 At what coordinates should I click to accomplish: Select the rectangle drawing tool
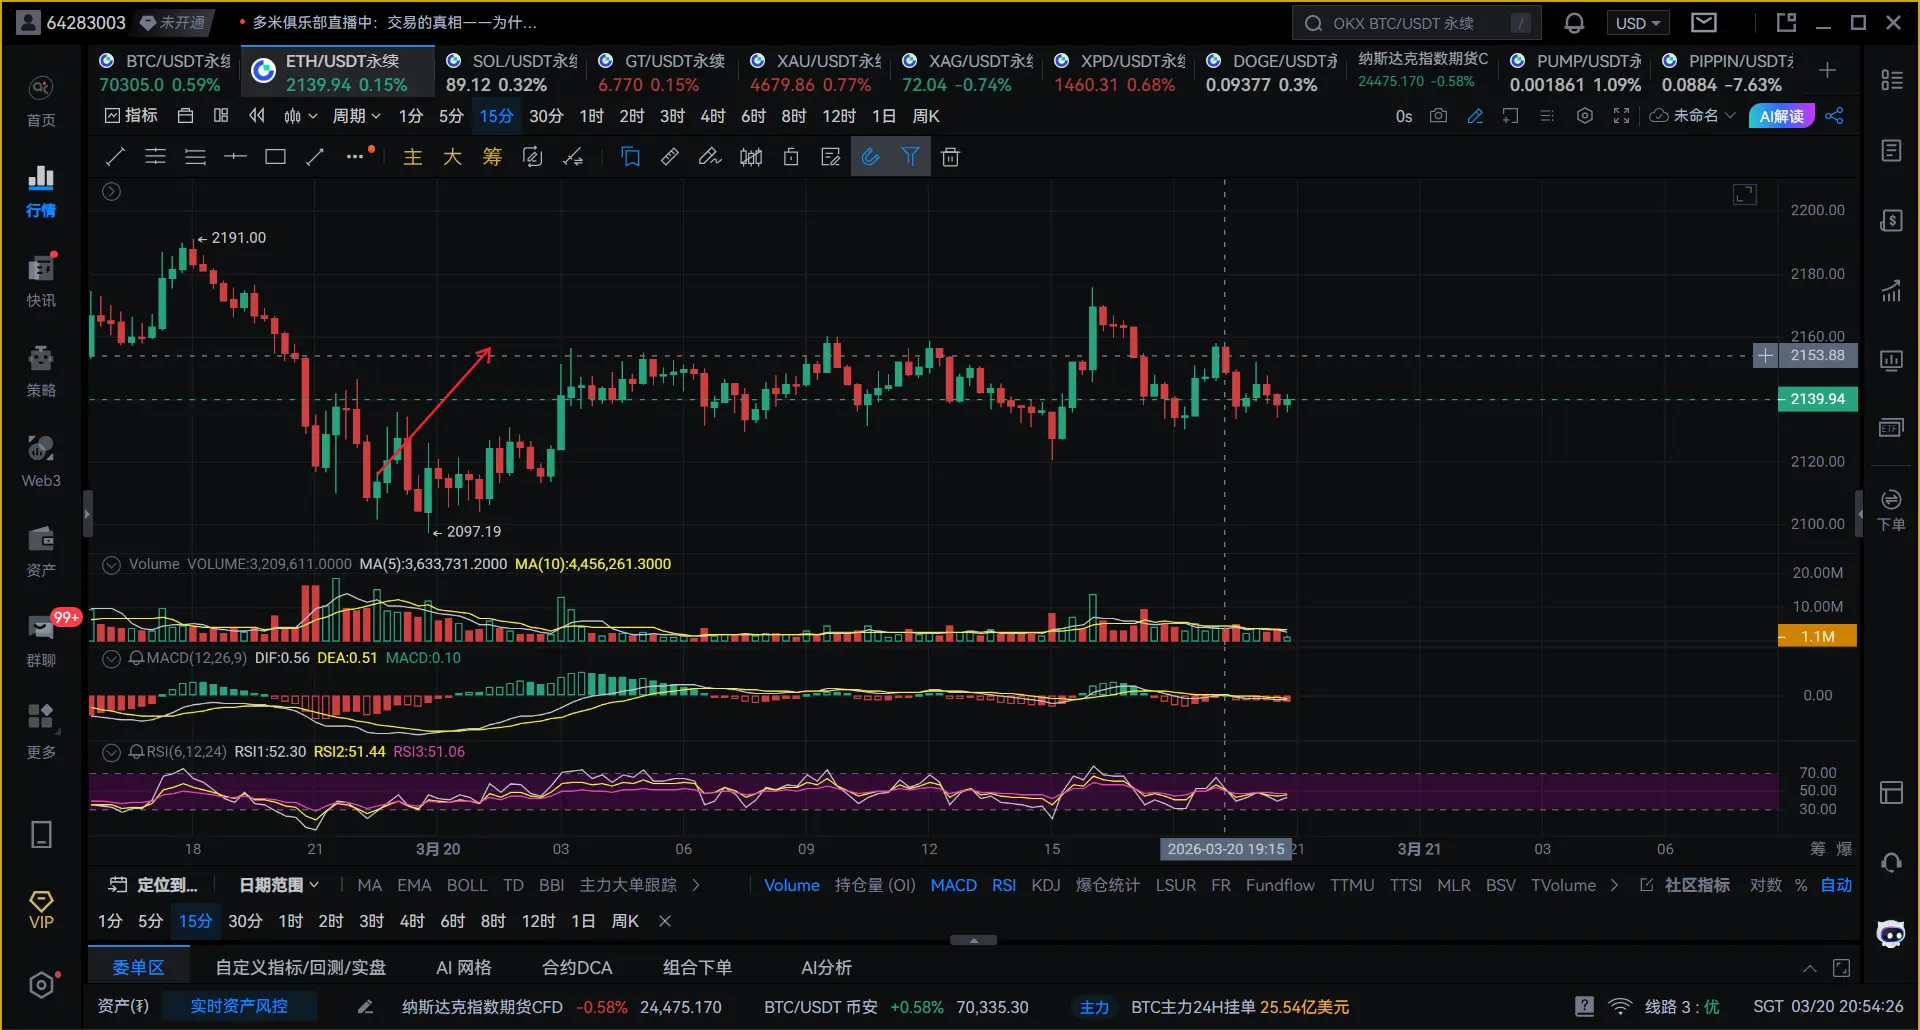275,157
